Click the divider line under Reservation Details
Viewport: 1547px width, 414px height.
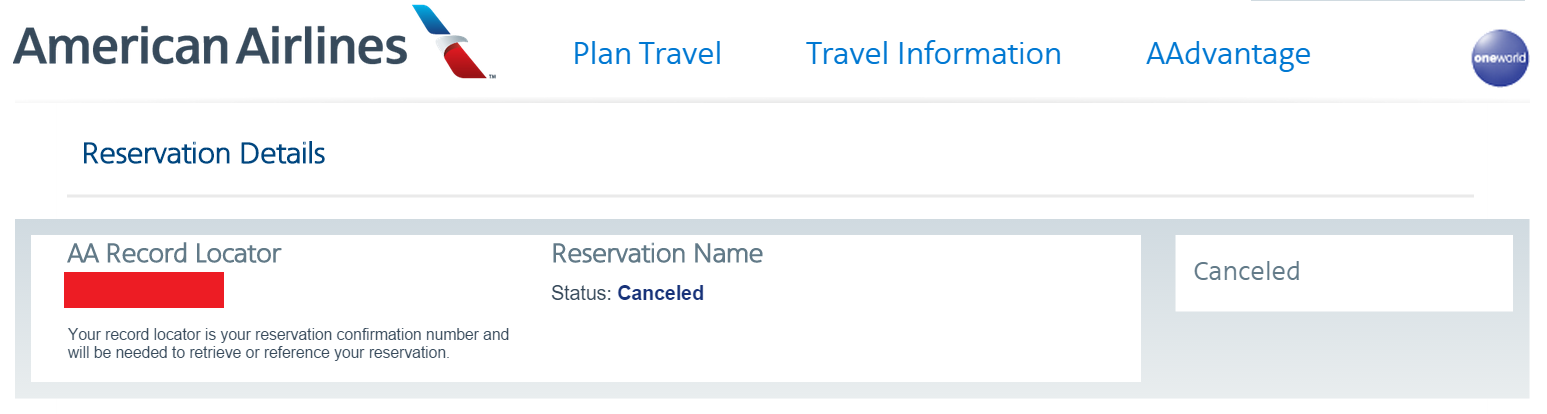click(770, 195)
